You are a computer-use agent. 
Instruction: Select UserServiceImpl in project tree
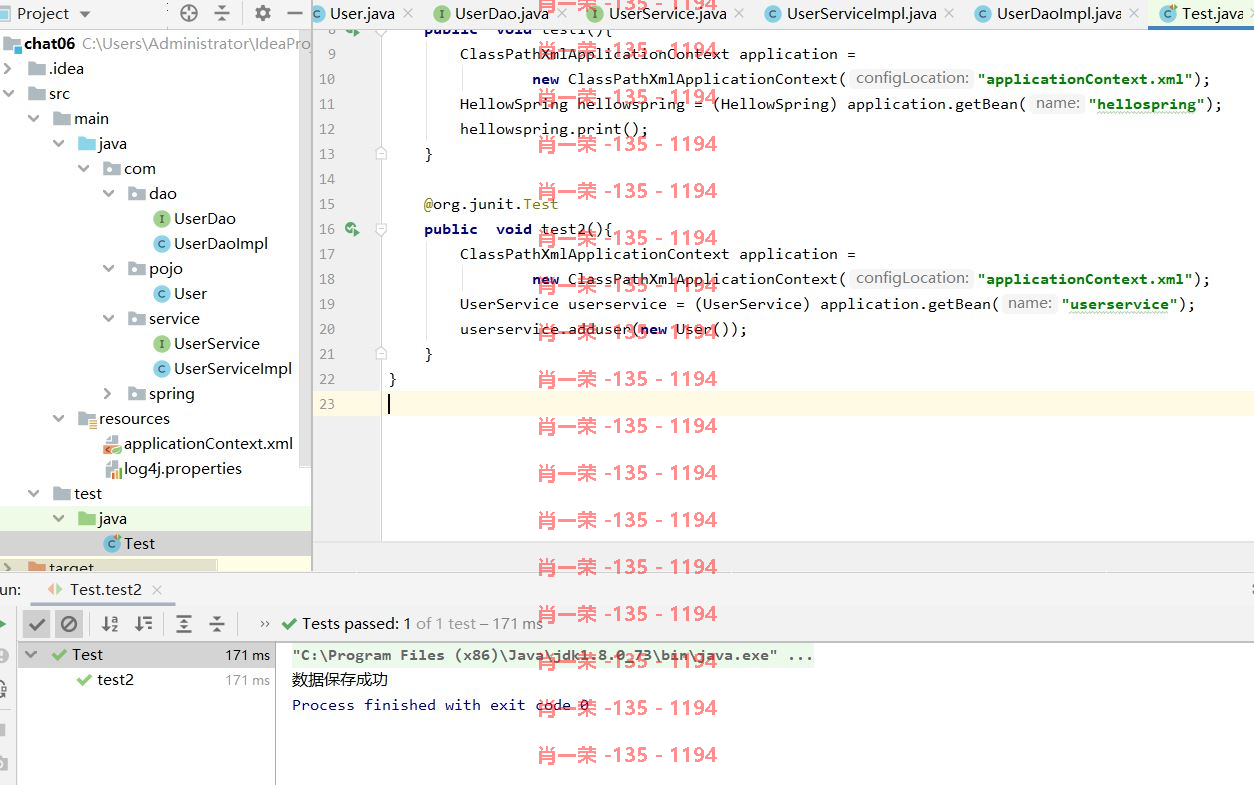pos(233,369)
